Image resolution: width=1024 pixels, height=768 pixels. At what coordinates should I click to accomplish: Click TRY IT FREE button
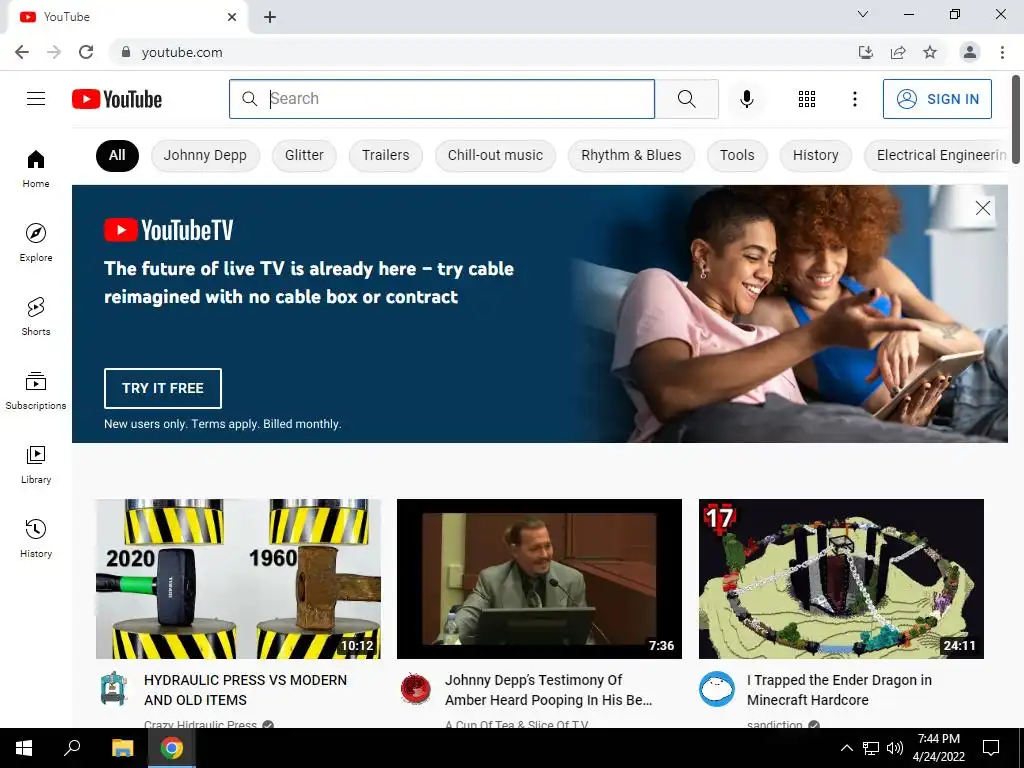(x=163, y=388)
